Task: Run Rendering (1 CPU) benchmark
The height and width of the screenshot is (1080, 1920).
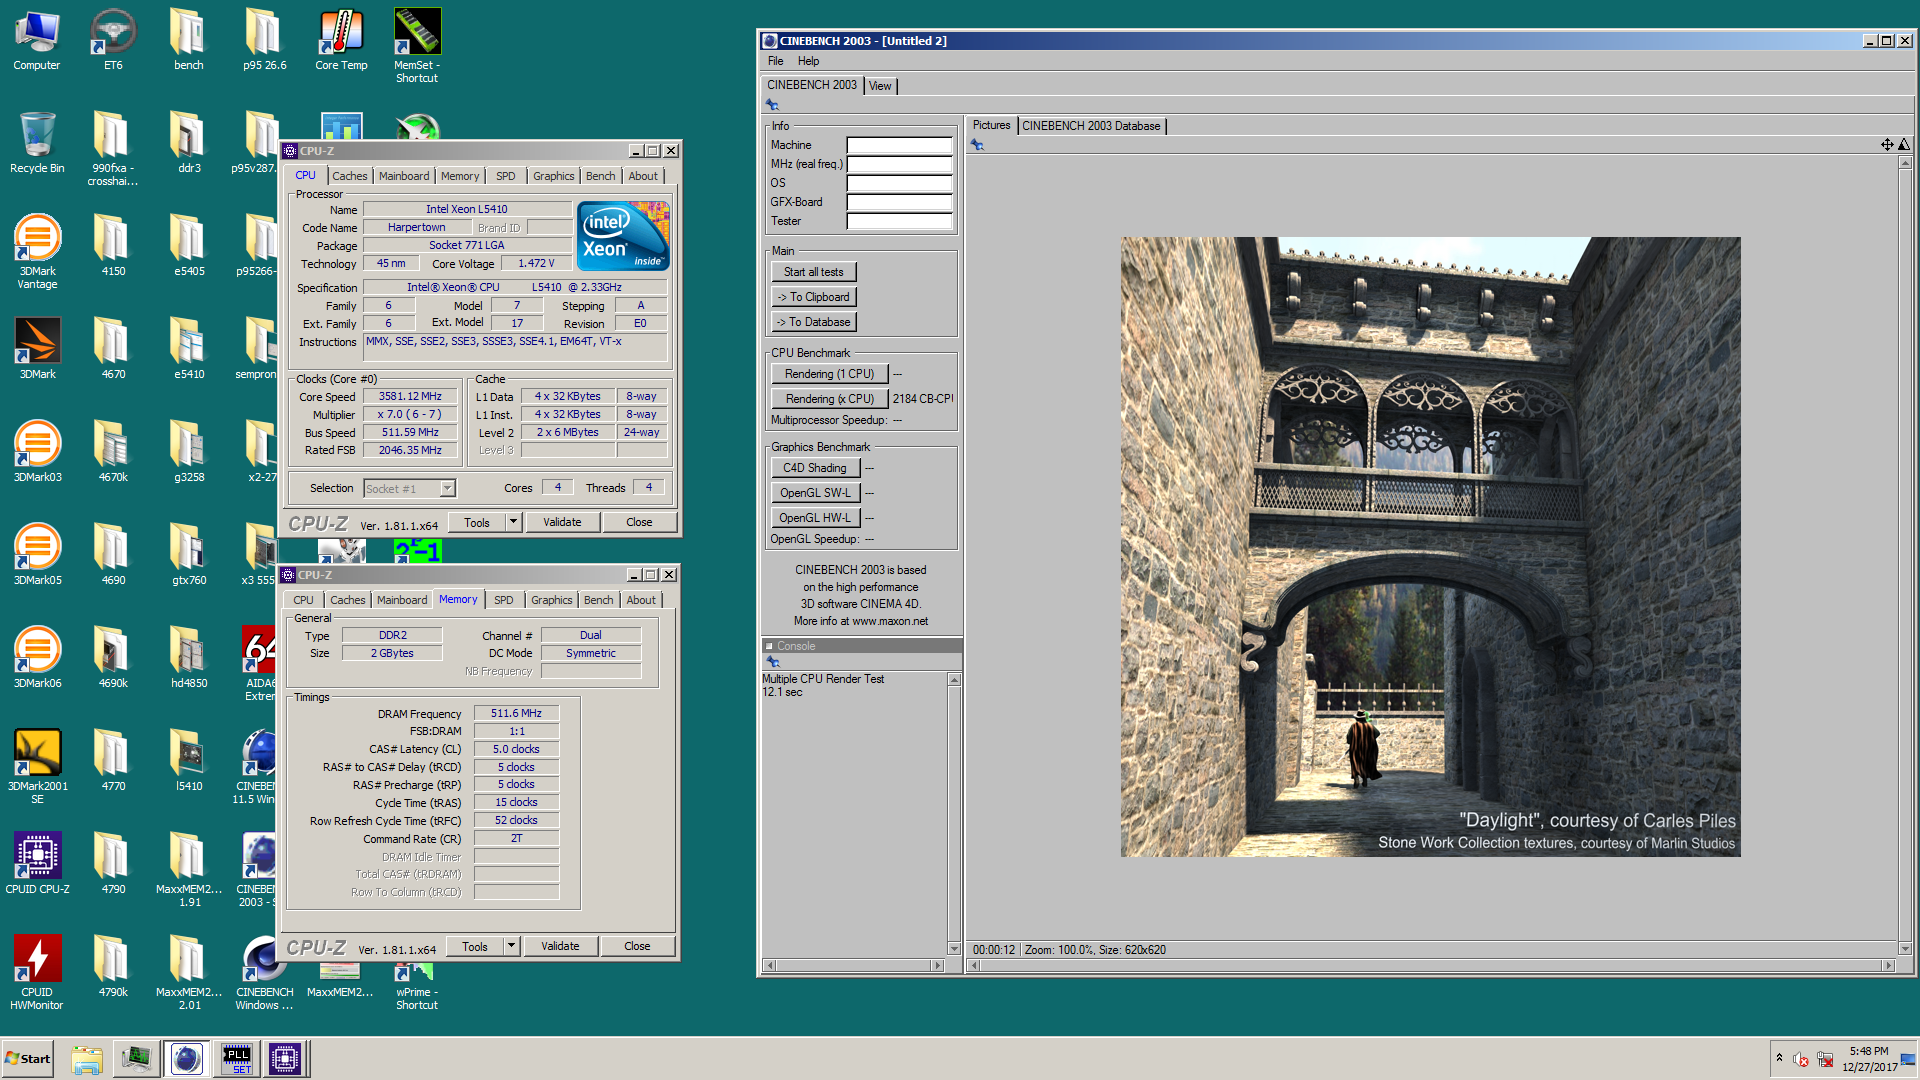Action: click(x=829, y=374)
